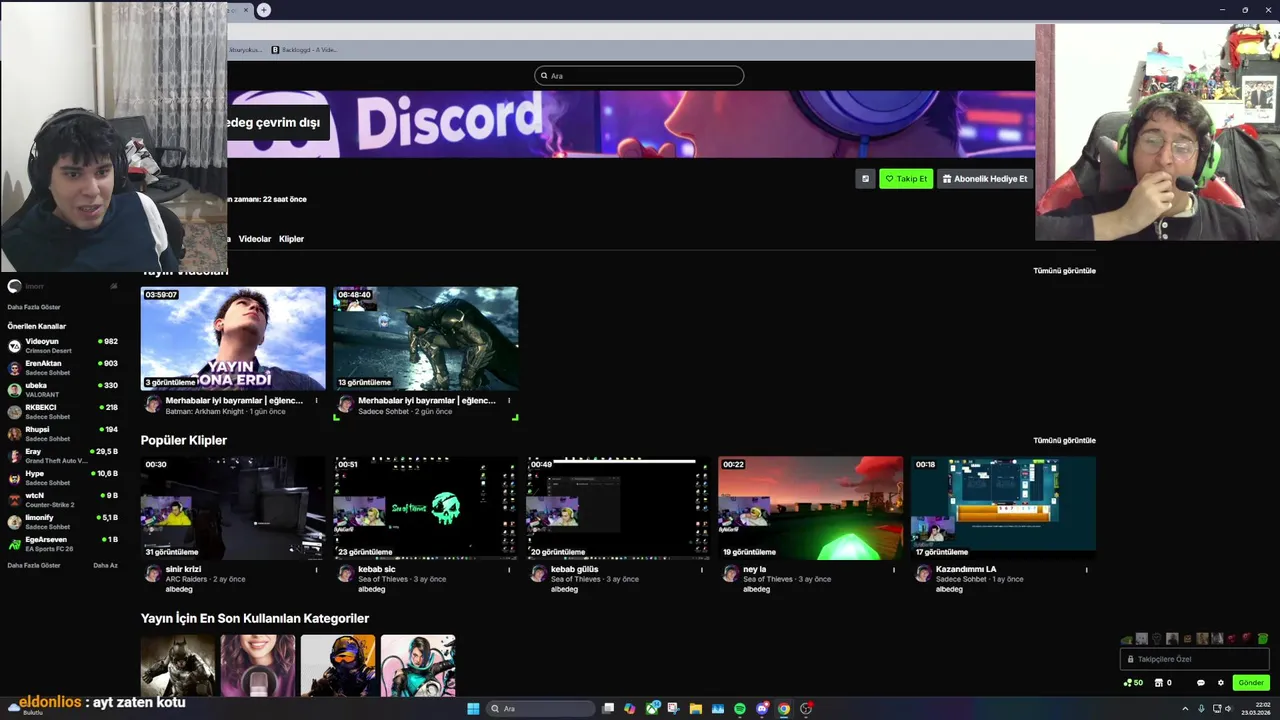Open the 03:59:07 'YAYIN SONA ERDİ' video thumbnail
This screenshot has width=1280, height=720.
pos(233,338)
